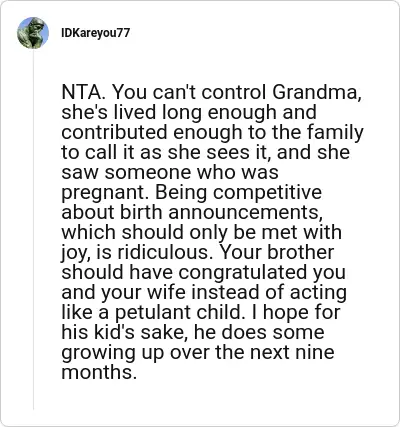
Task: Click the line 'she's lived long enough and'
Action: pos(189,113)
